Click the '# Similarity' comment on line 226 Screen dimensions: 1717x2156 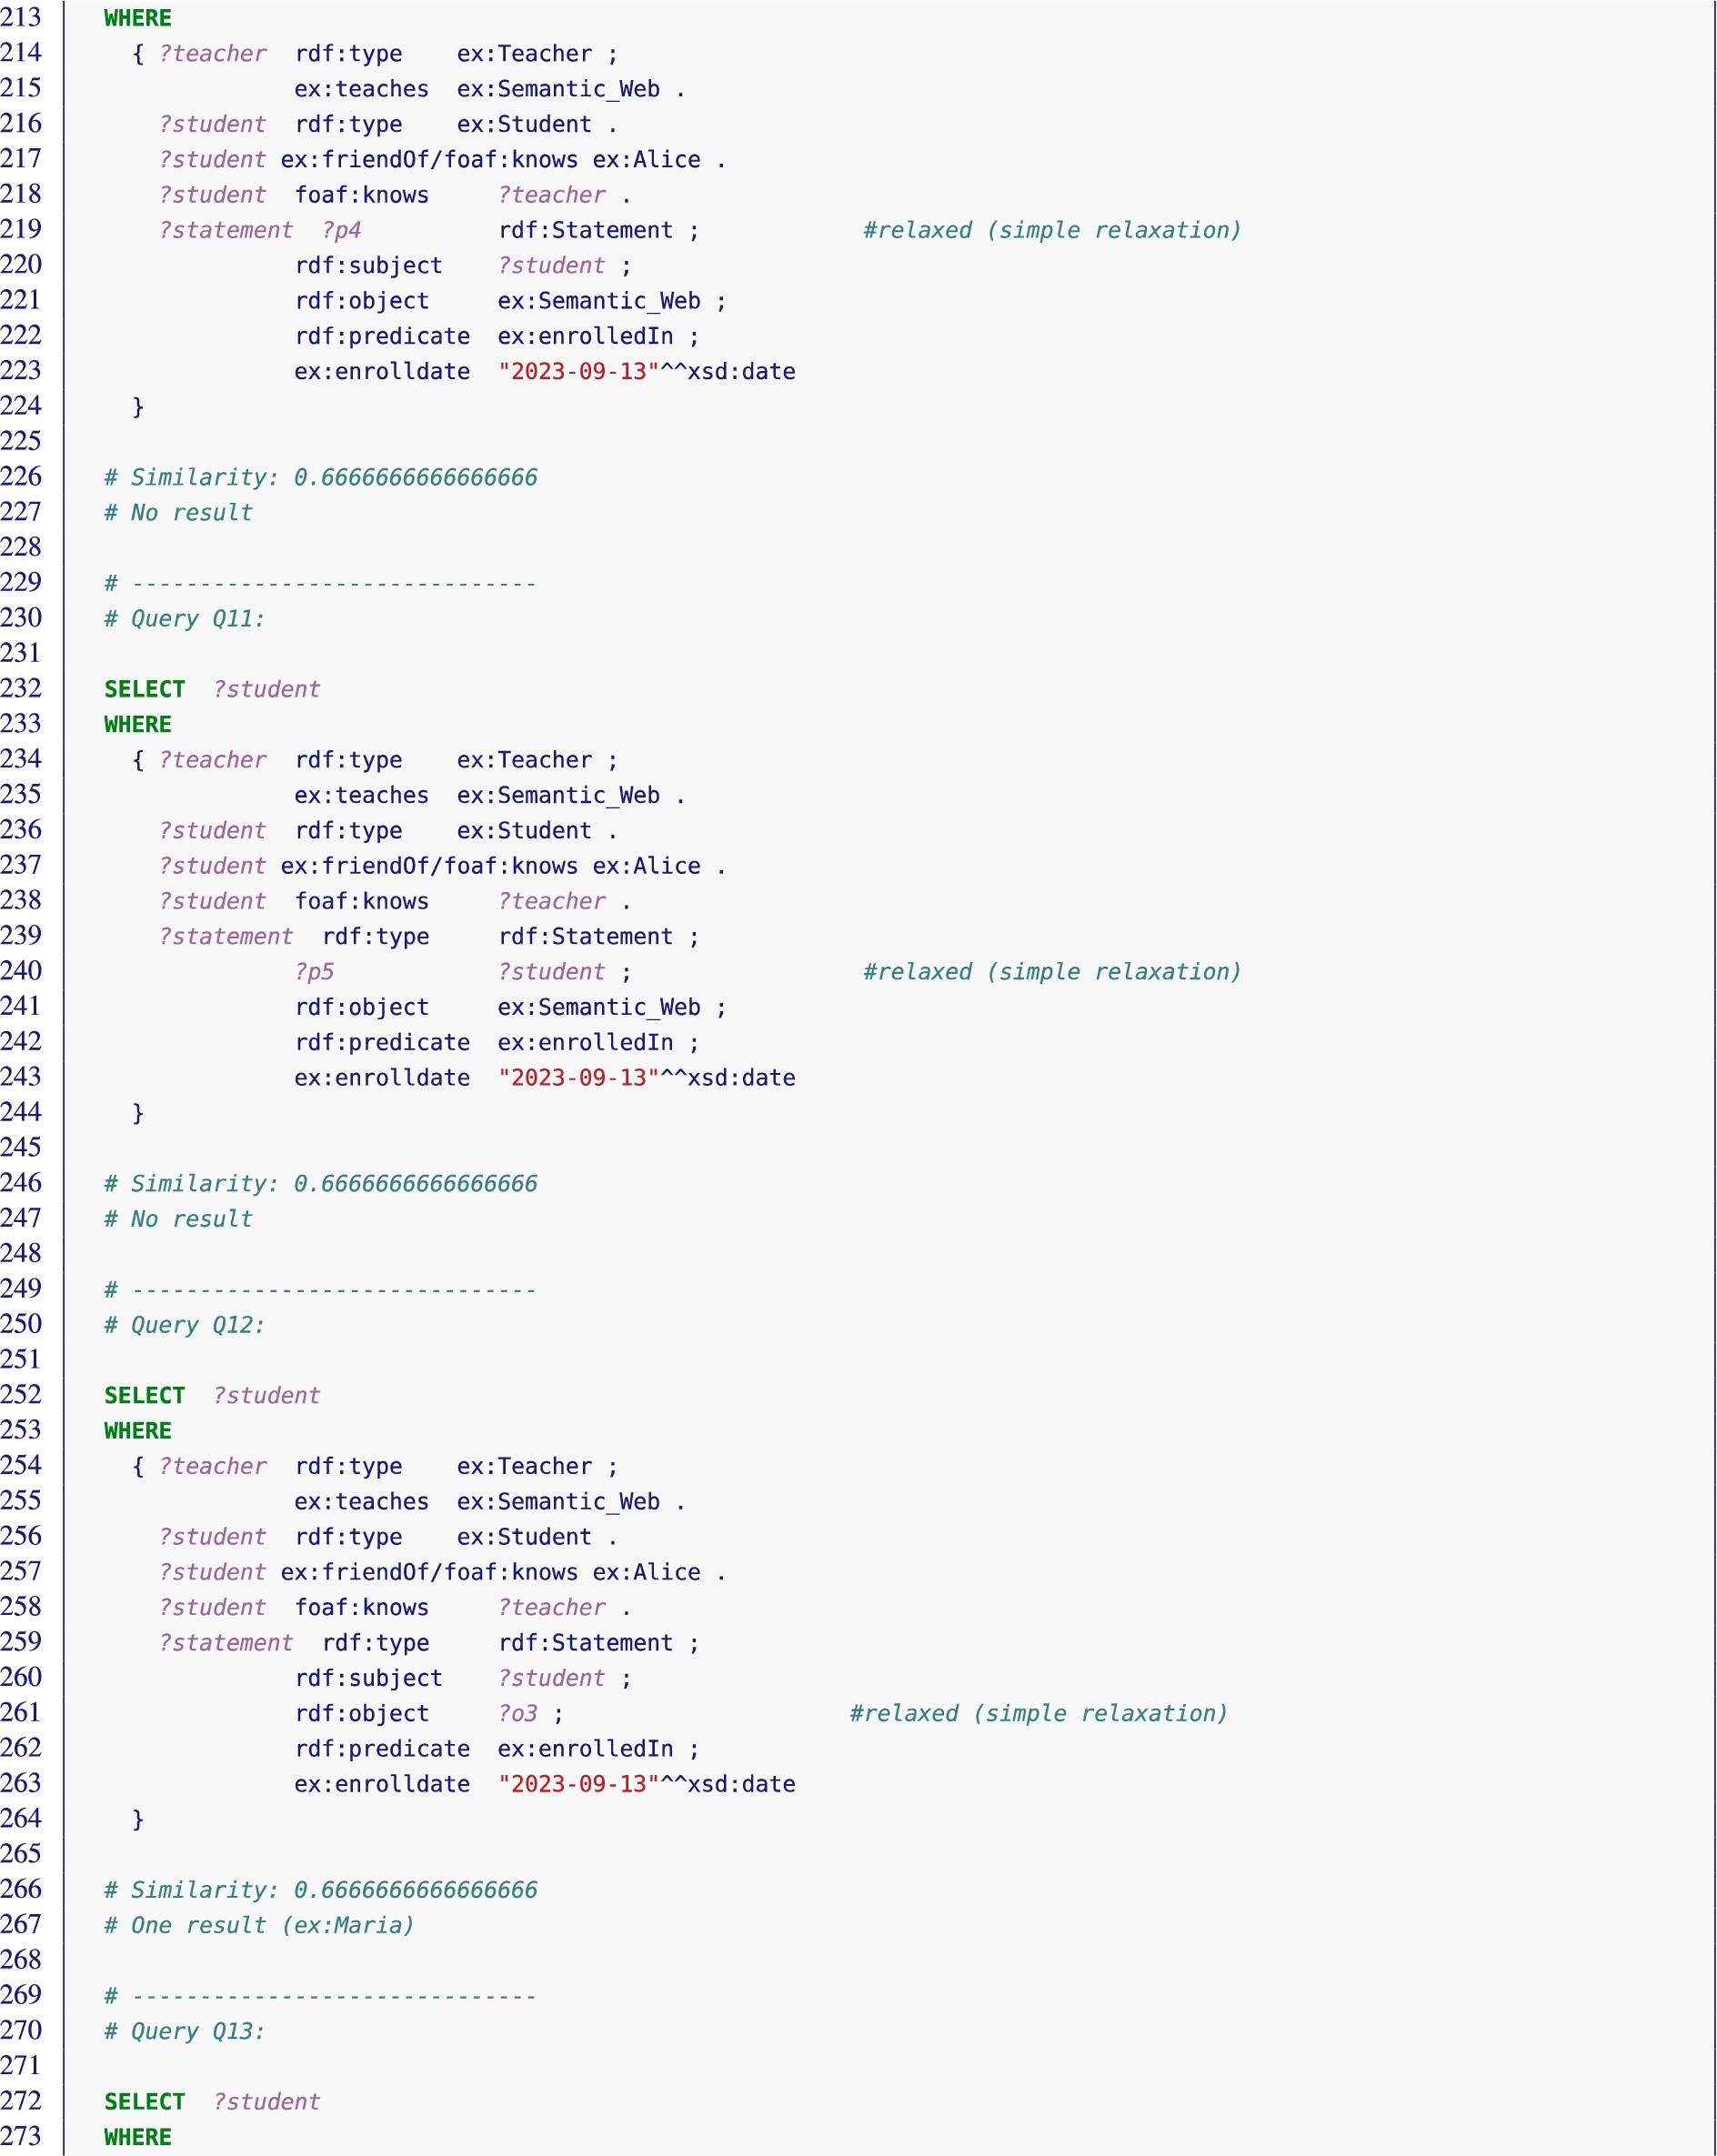[x=321, y=477]
